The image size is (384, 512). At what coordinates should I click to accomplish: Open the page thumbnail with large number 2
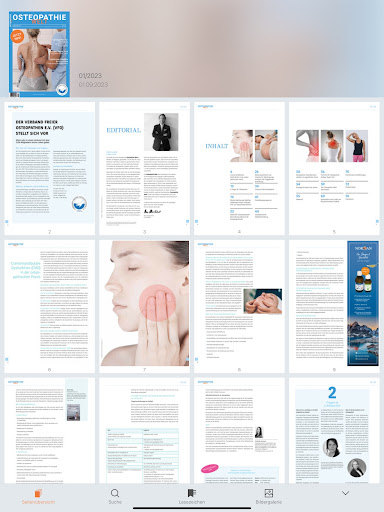[334, 430]
